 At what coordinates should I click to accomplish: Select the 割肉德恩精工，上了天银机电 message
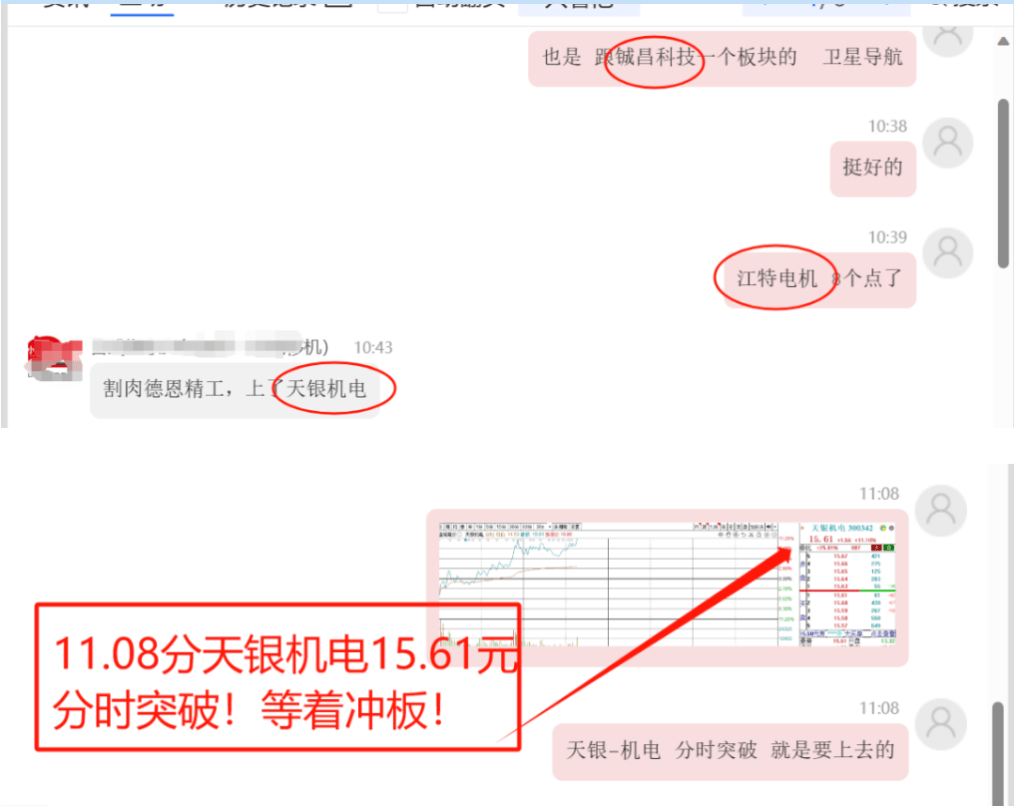(x=235, y=390)
